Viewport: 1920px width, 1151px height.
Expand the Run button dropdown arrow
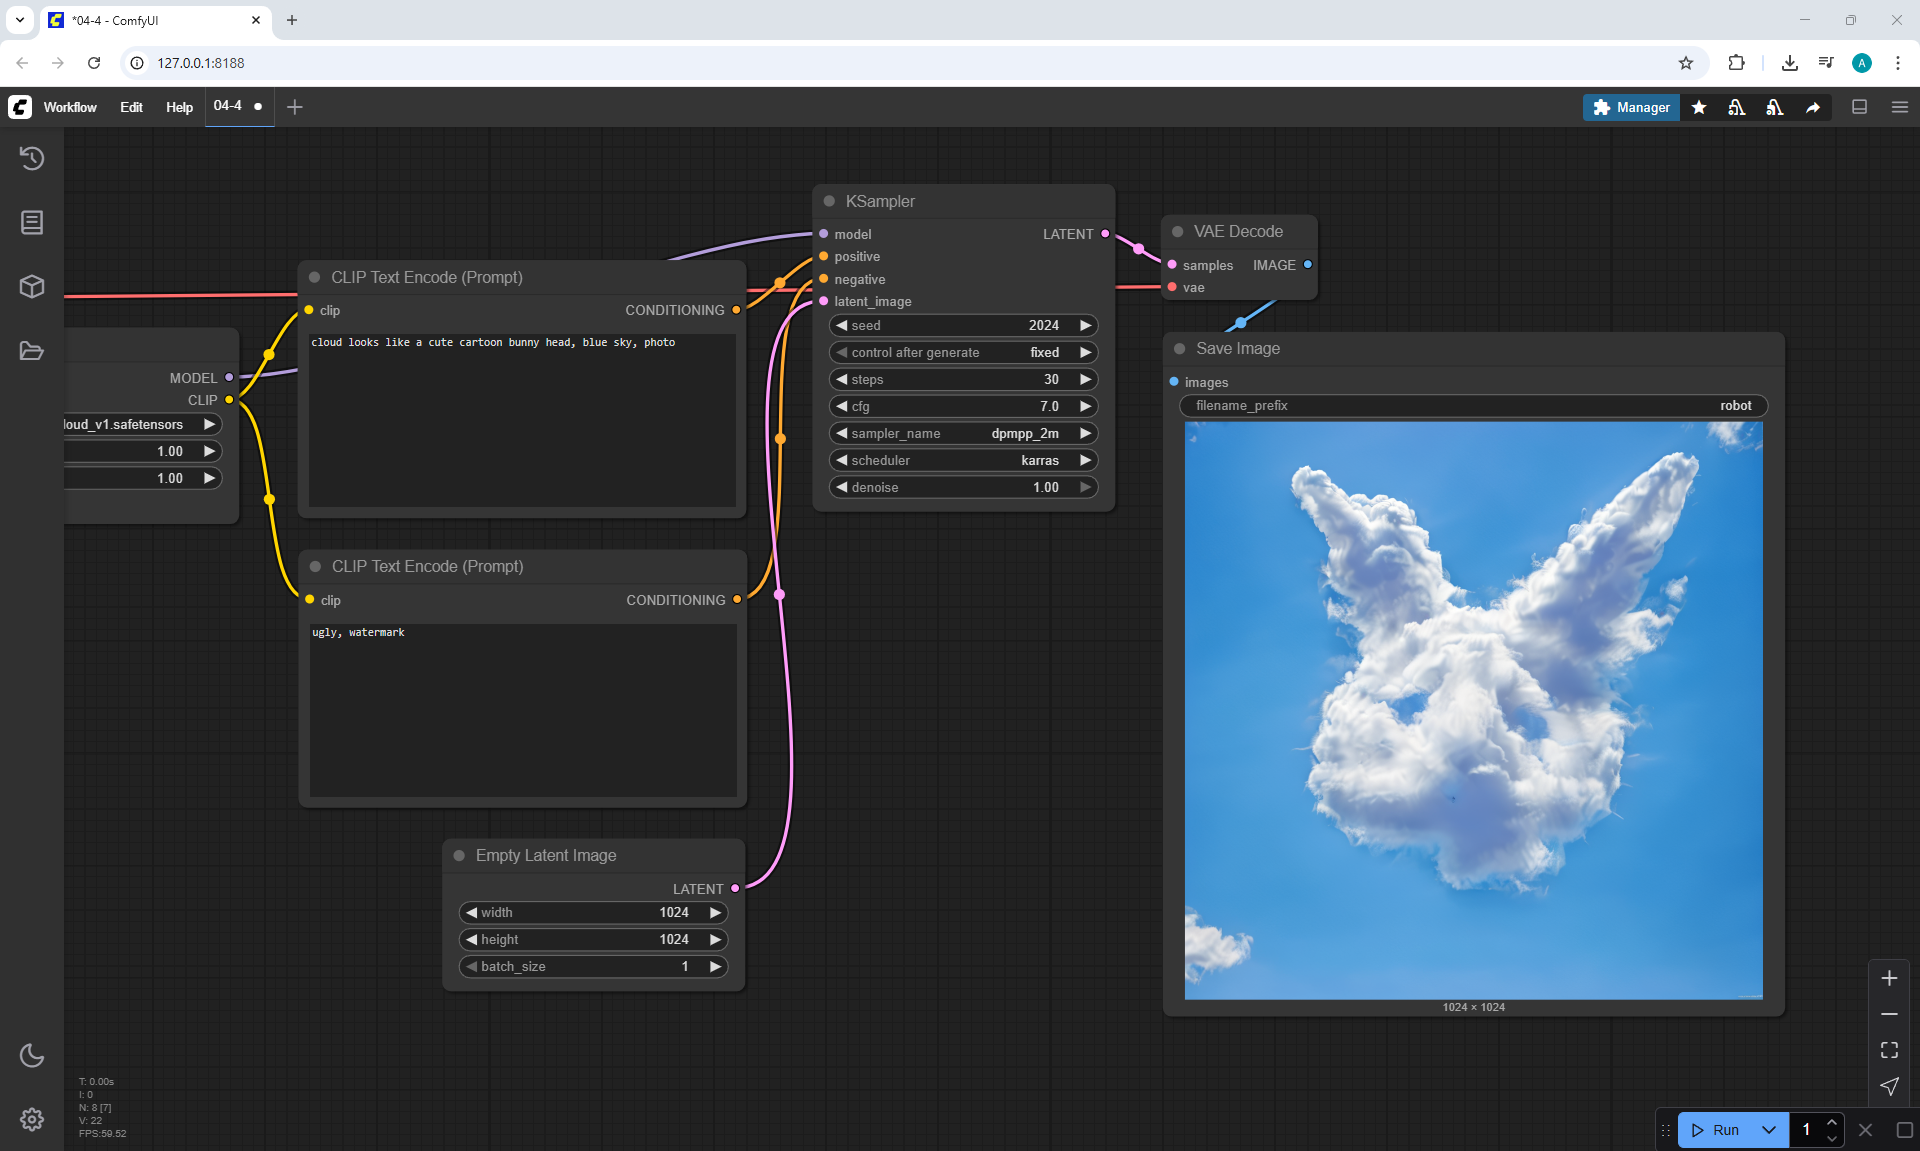tap(1769, 1130)
